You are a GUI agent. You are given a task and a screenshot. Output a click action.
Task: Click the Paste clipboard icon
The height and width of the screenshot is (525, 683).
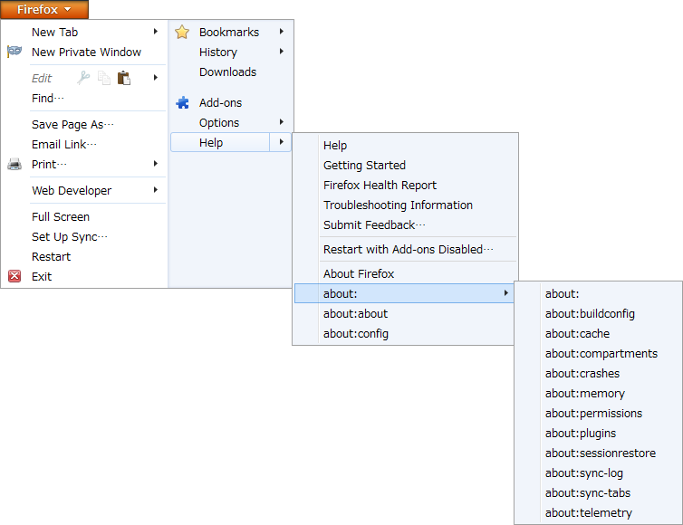click(124, 78)
